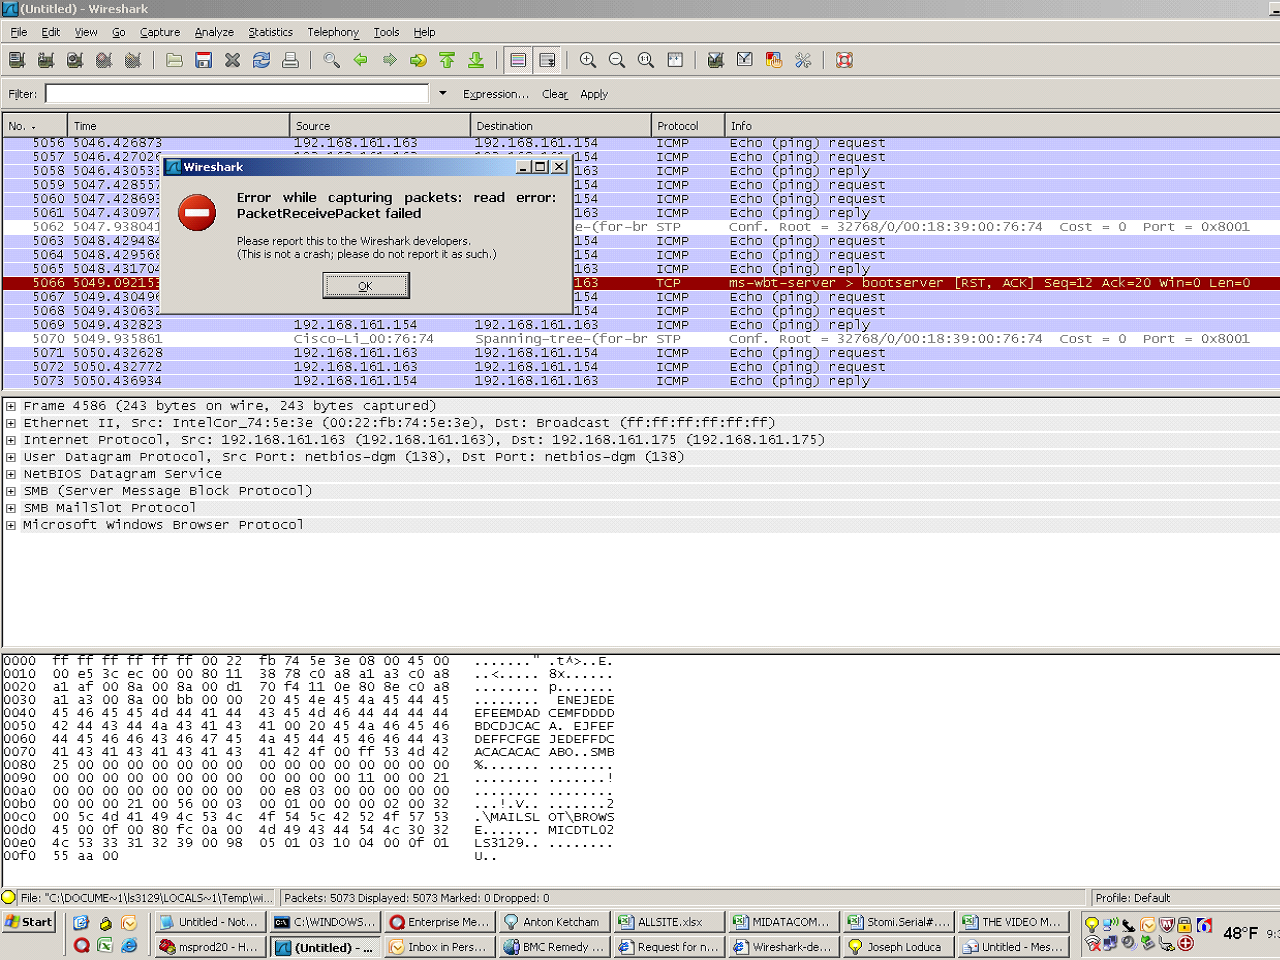Find a packet magnifier icon

(331, 60)
